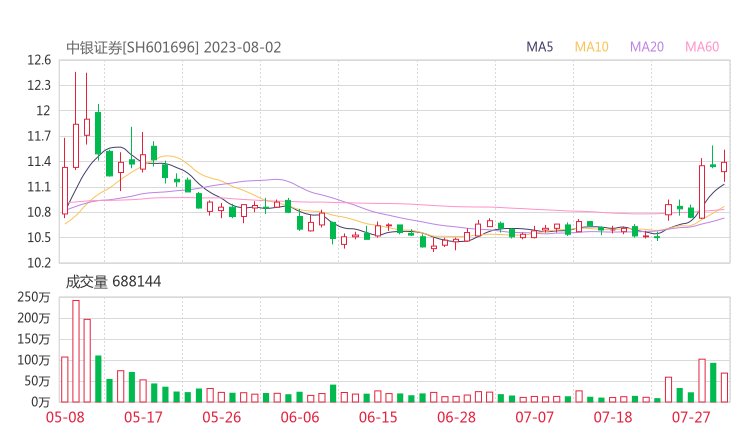Click the 200万 volume axis label

pos(34,319)
